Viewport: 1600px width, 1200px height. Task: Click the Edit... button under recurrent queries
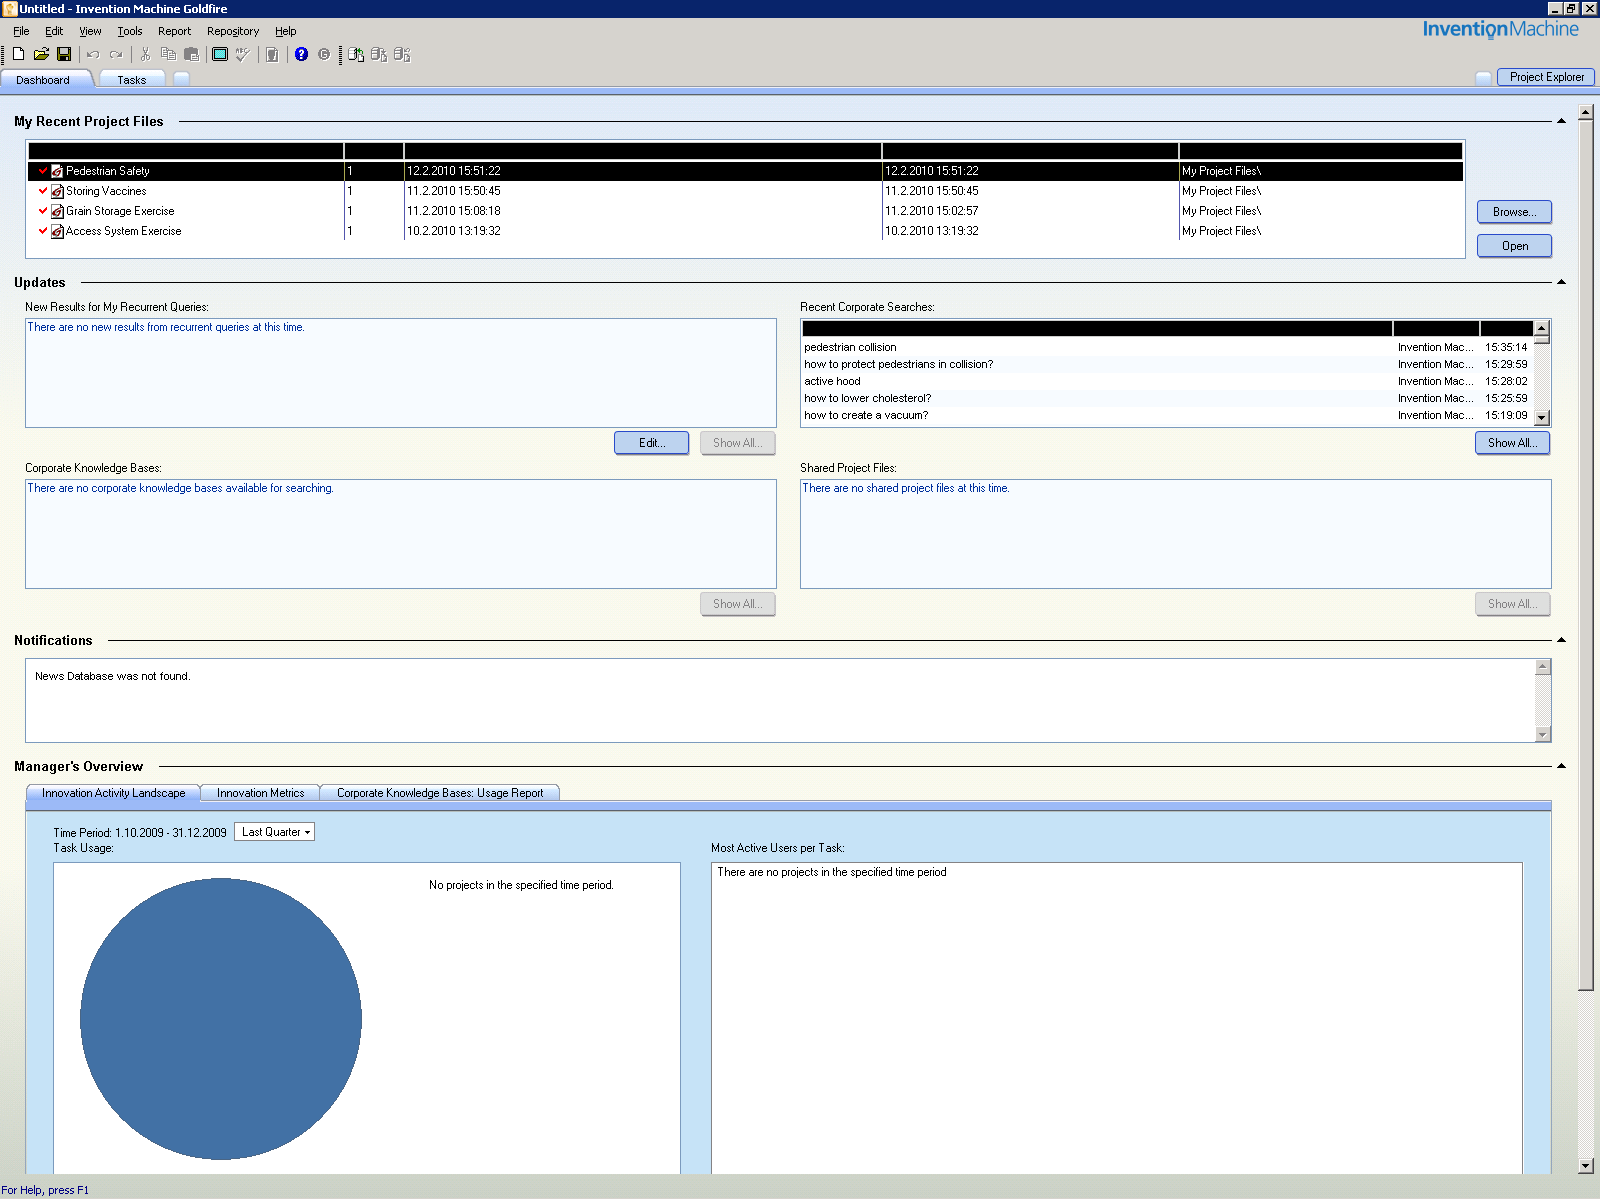pos(651,443)
